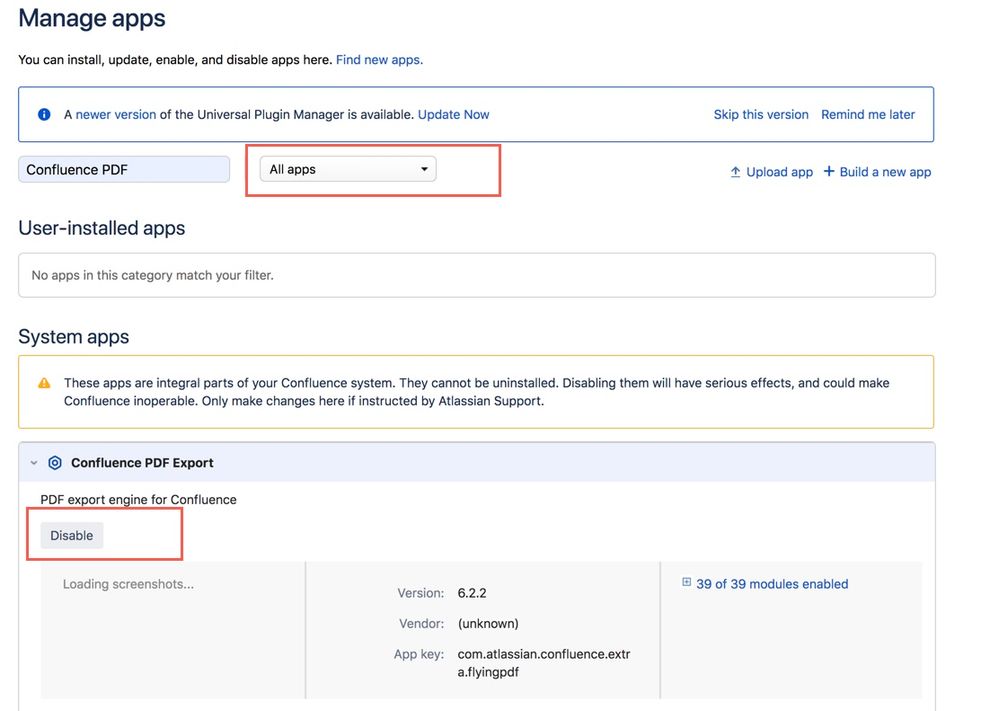Collapse the Confluence PDF Export row chevron
The image size is (999, 711).
34,463
